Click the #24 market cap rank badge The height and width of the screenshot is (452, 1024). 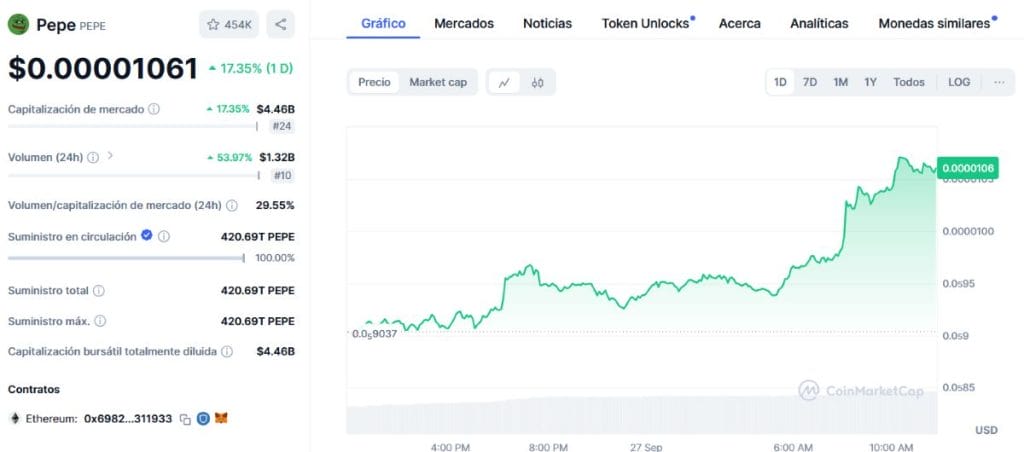(x=281, y=127)
